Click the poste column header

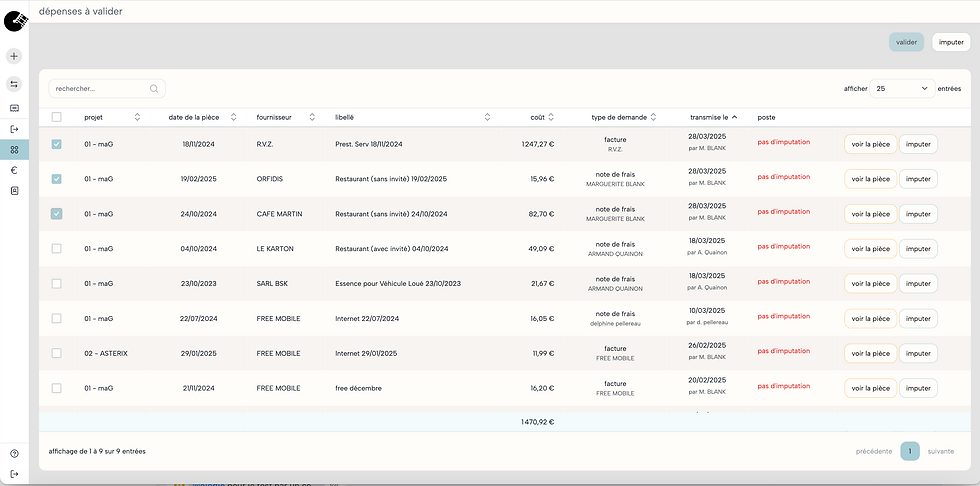tap(766, 117)
